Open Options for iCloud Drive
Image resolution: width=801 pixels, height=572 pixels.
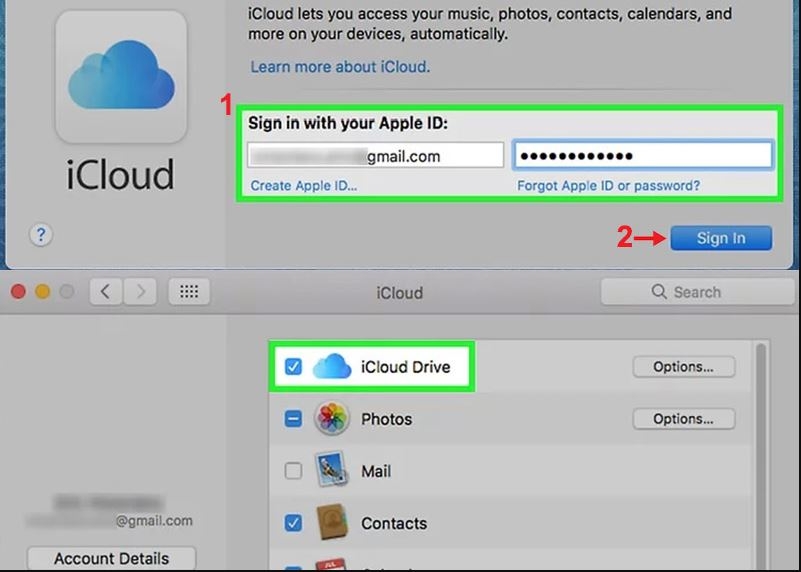684,367
